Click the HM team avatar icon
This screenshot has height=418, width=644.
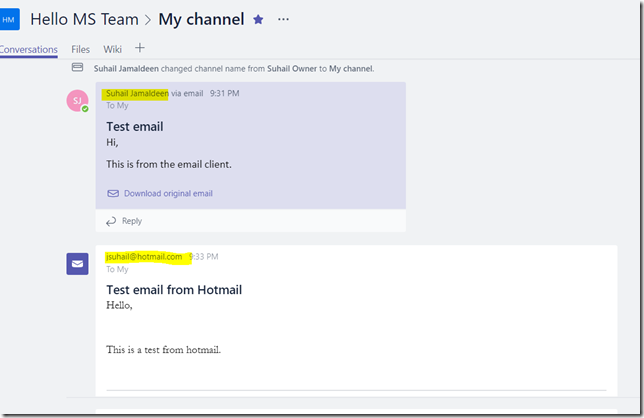pos(9,20)
